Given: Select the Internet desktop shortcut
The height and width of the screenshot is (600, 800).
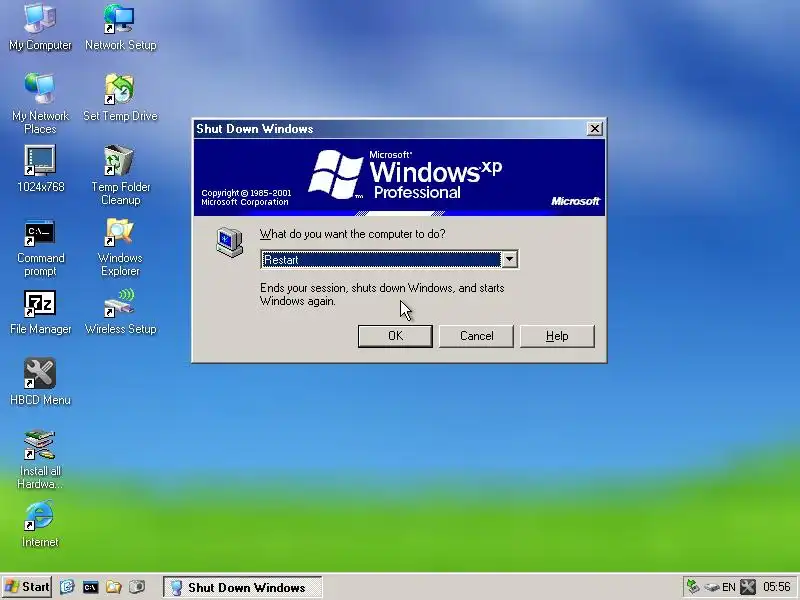Looking at the screenshot, I should pos(40,524).
